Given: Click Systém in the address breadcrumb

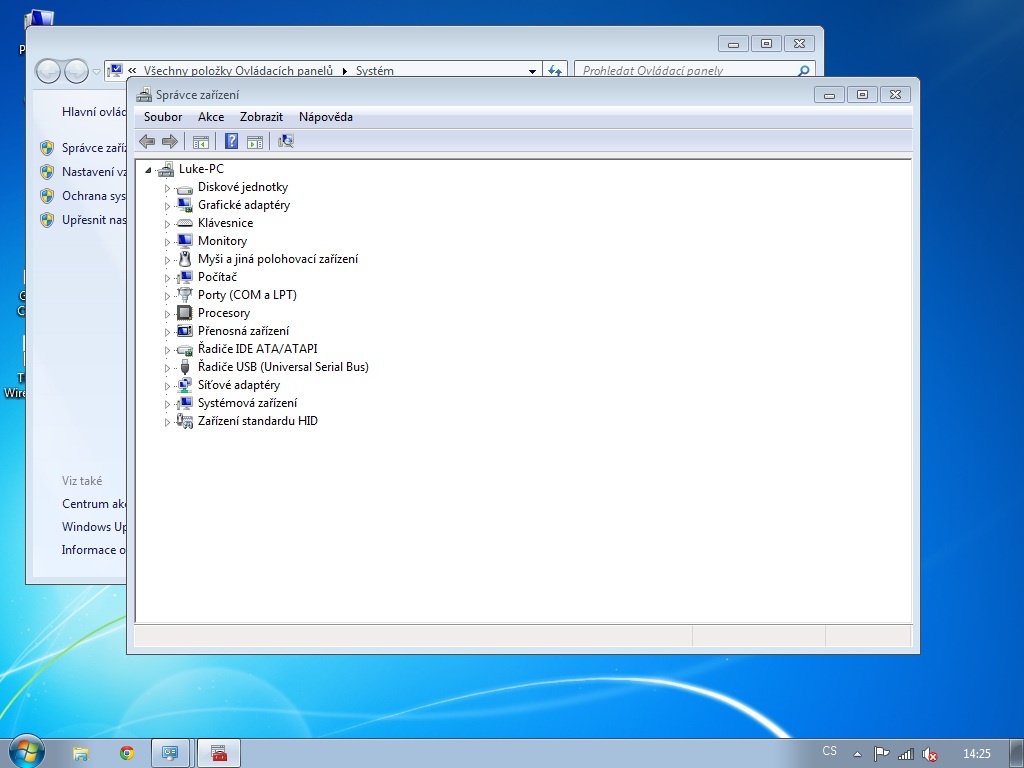Looking at the screenshot, I should [x=375, y=71].
